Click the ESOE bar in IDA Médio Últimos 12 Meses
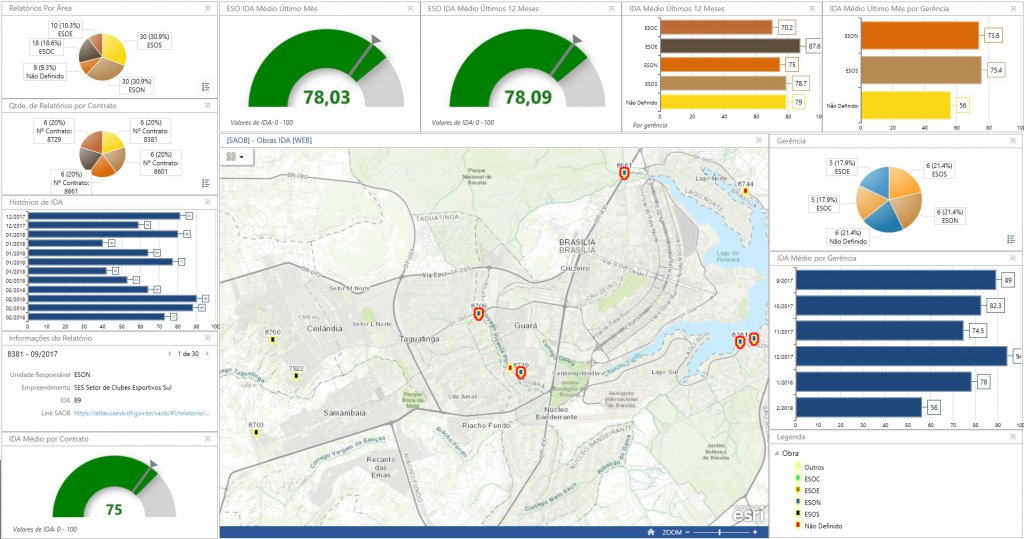The image size is (1024, 539). click(730, 46)
